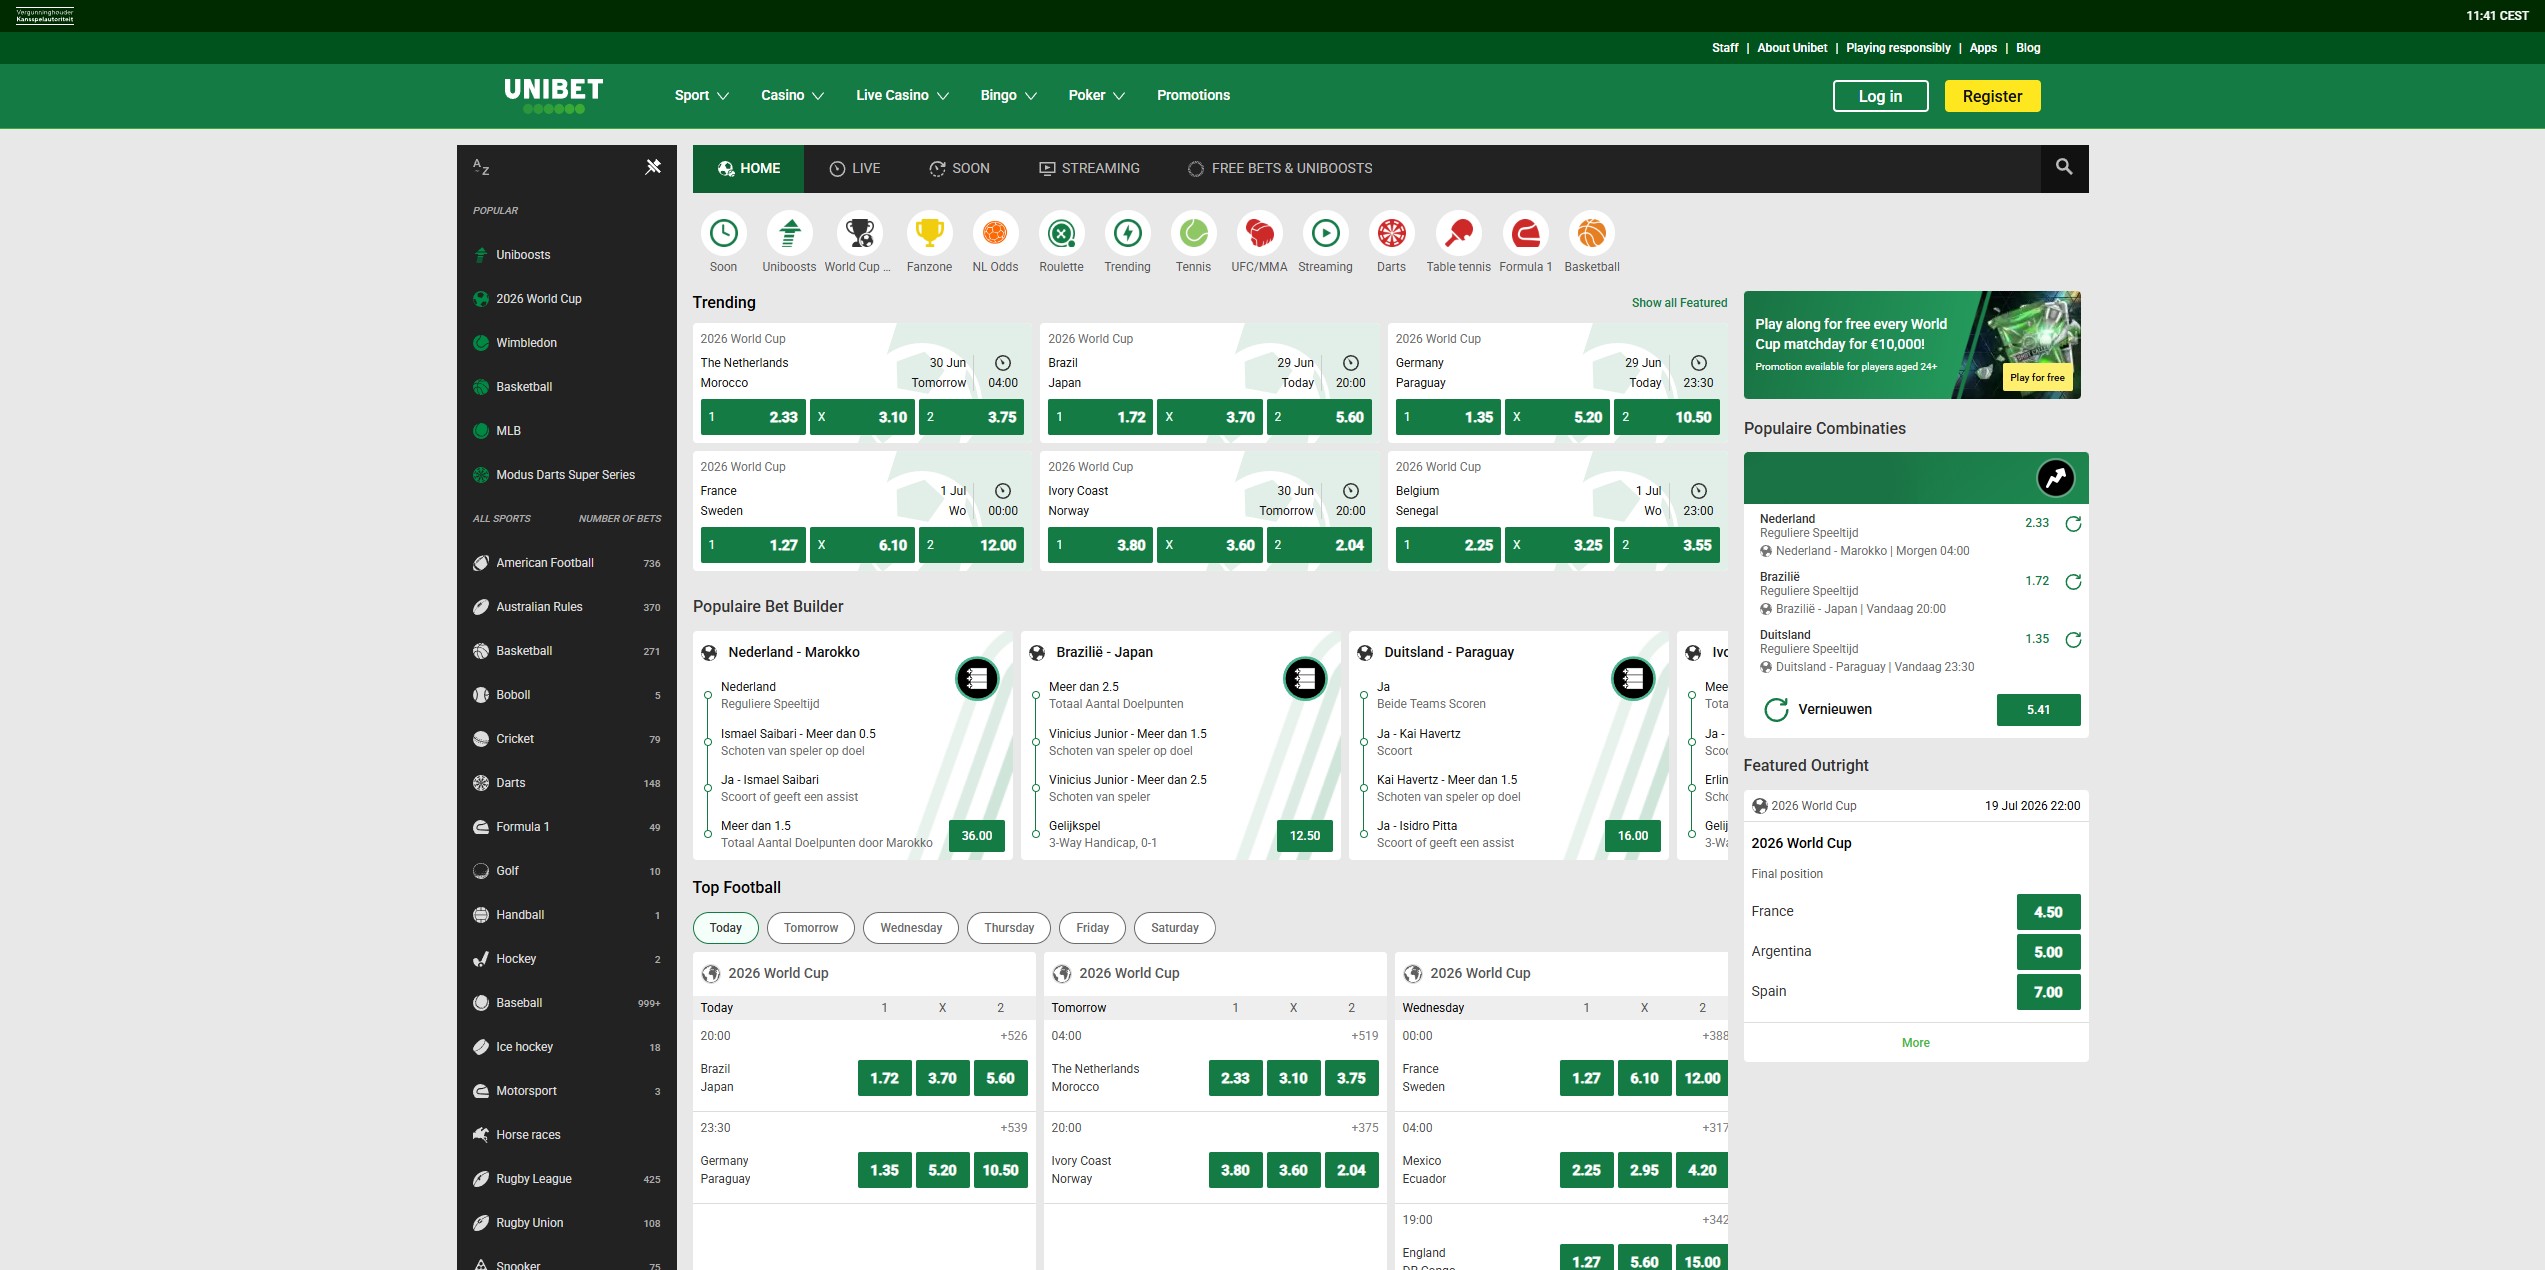2545x1270 pixels.
Task: Open the Roulette shortcut icon
Action: tap(1061, 233)
